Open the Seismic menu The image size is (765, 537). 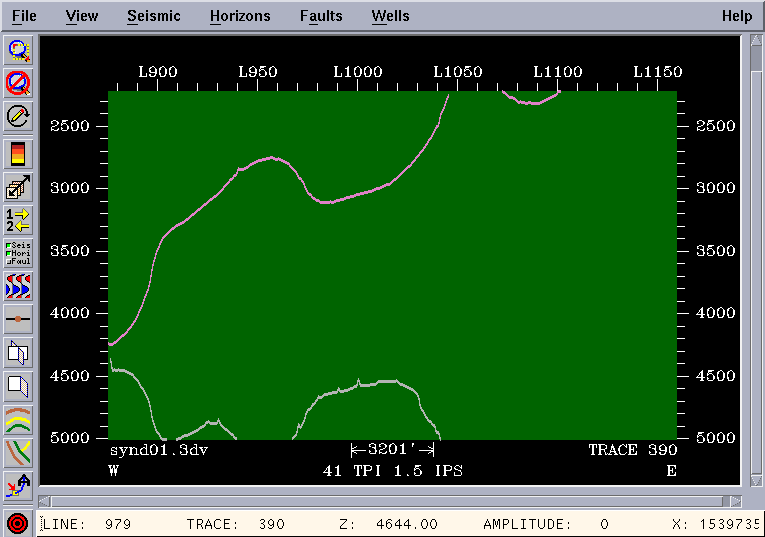[154, 16]
